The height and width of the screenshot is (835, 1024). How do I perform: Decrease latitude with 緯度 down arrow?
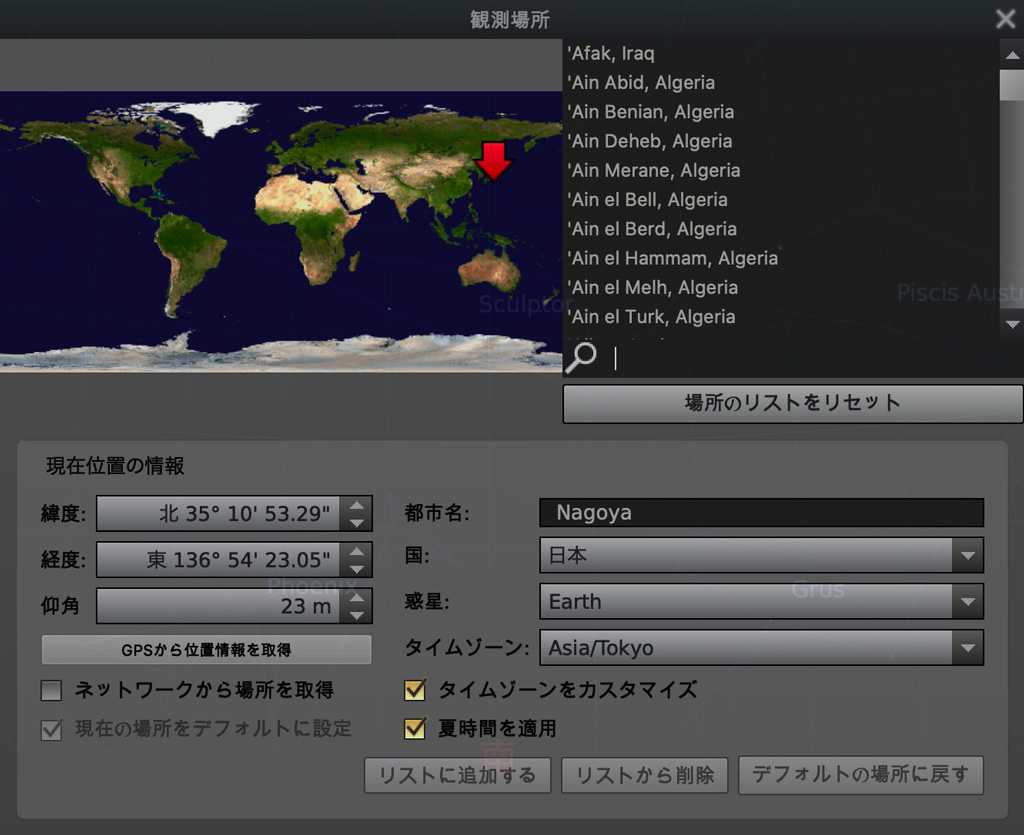[357, 523]
